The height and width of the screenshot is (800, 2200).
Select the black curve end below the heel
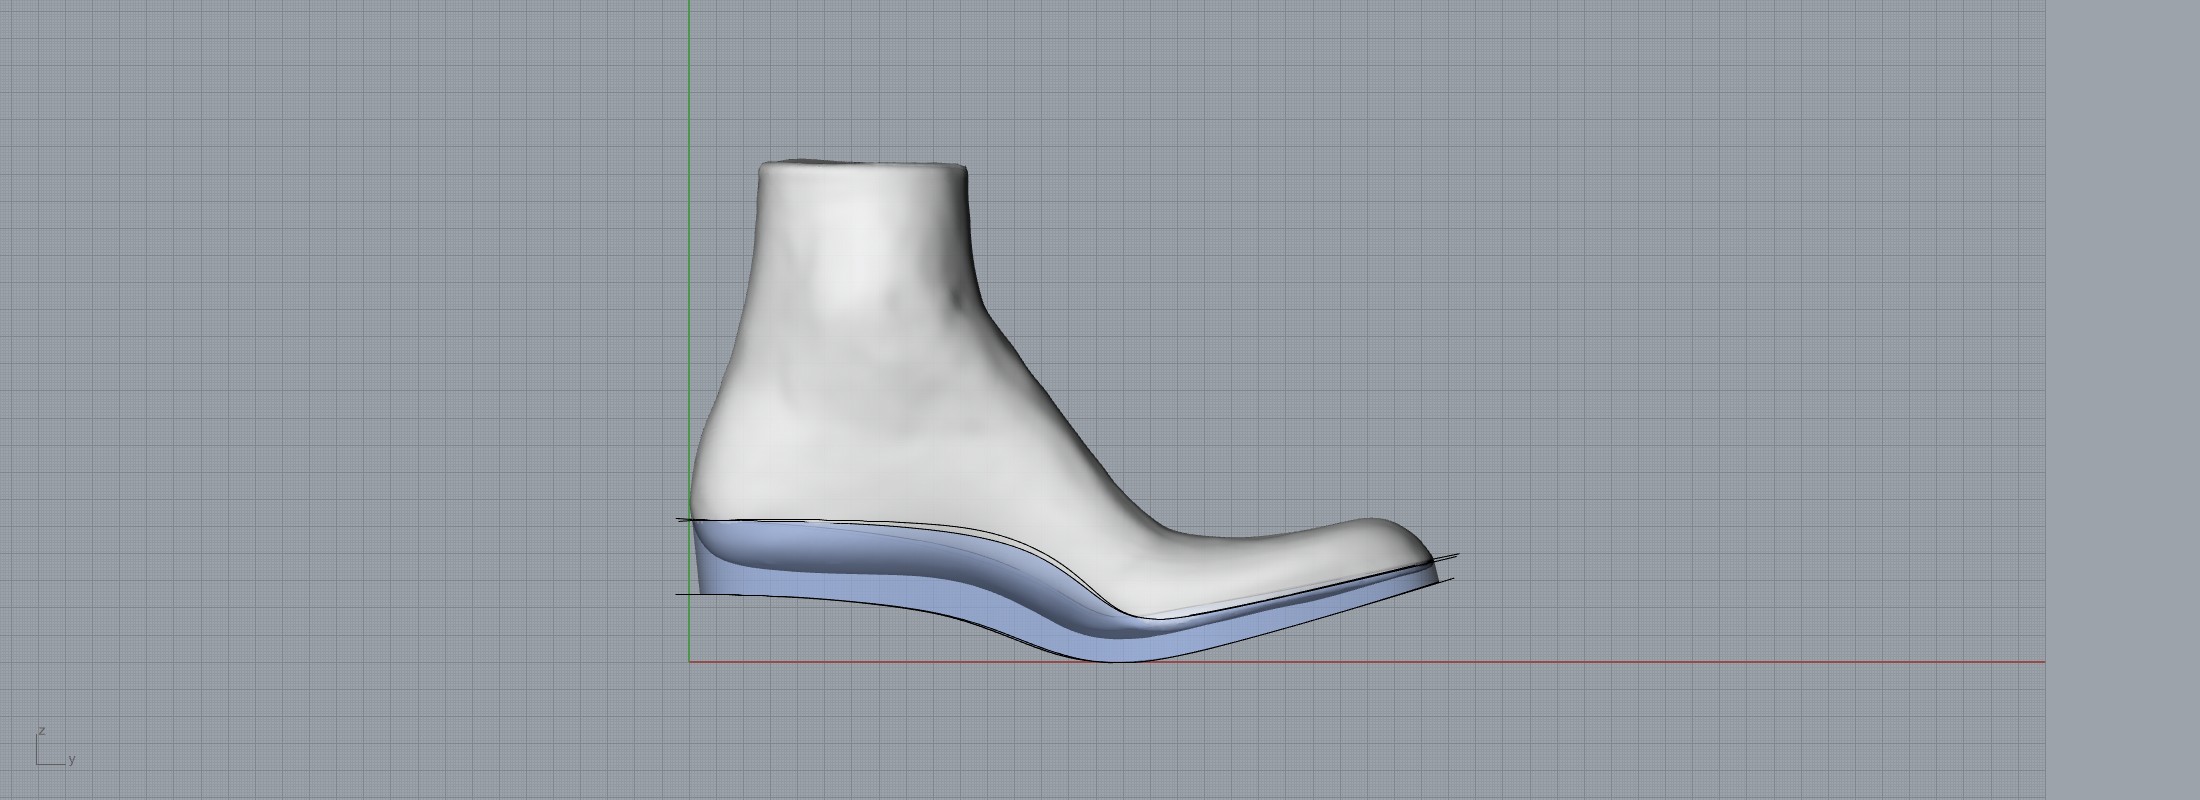pyautogui.click(x=680, y=594)
